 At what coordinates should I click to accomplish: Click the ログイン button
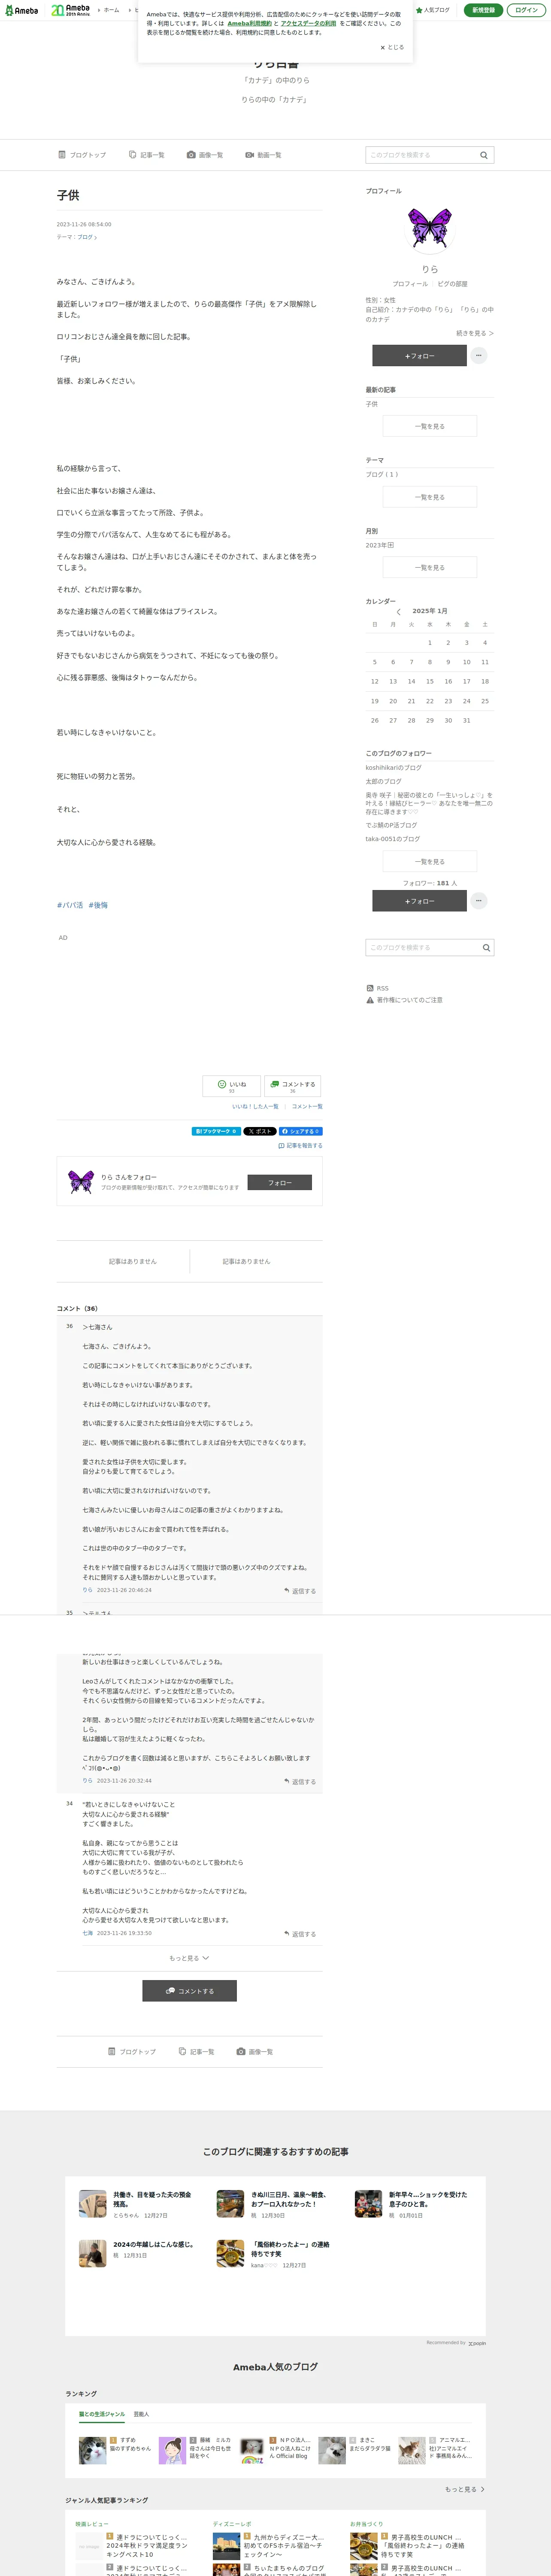pos(526,10)
